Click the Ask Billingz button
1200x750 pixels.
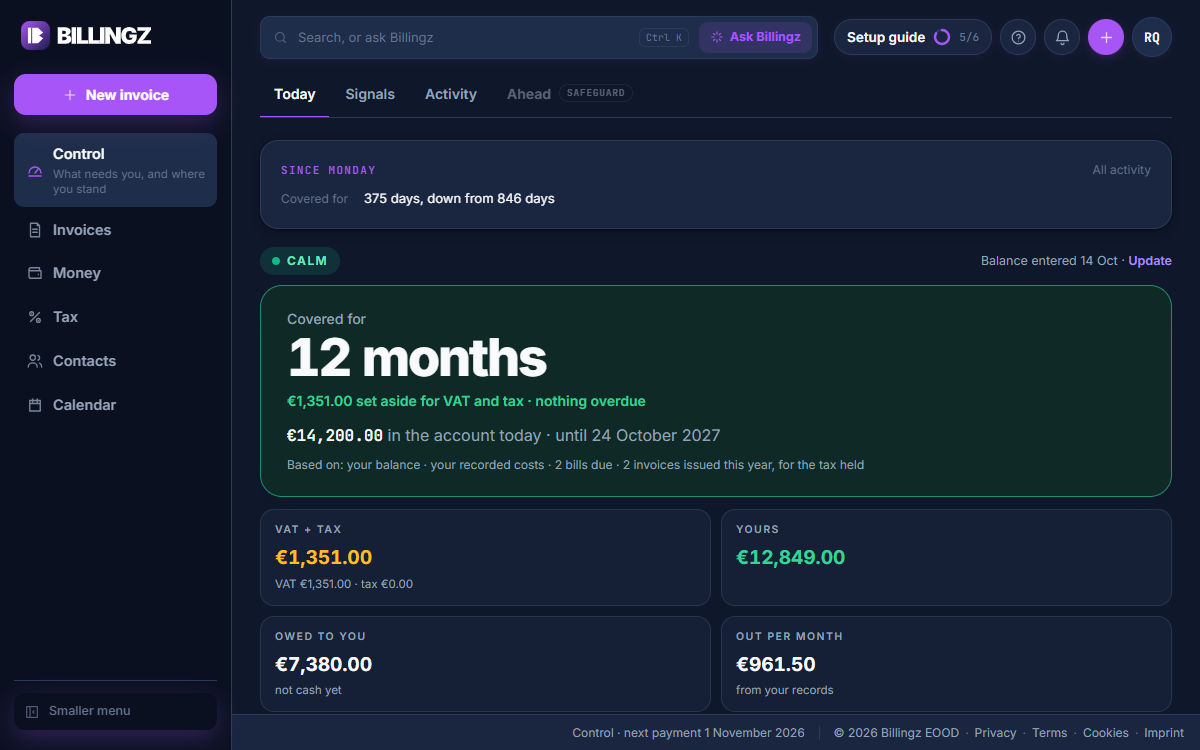tap(755, 37)
